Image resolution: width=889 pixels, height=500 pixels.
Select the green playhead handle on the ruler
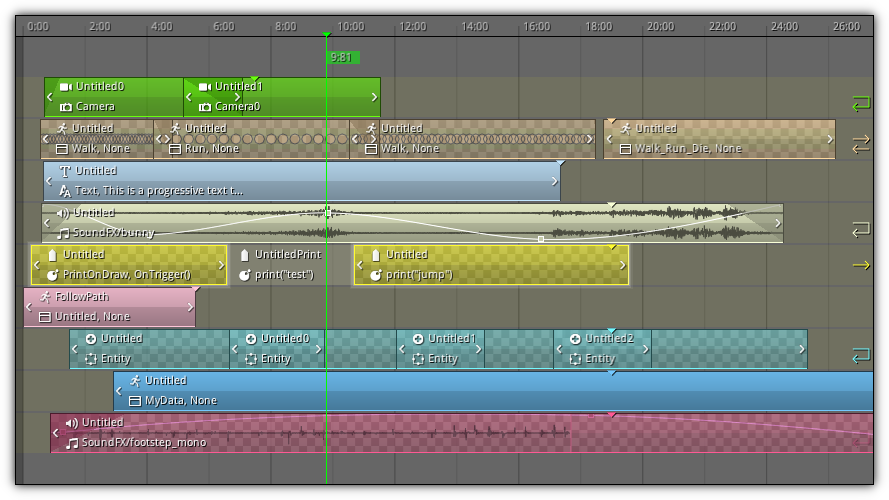point(327,35)
